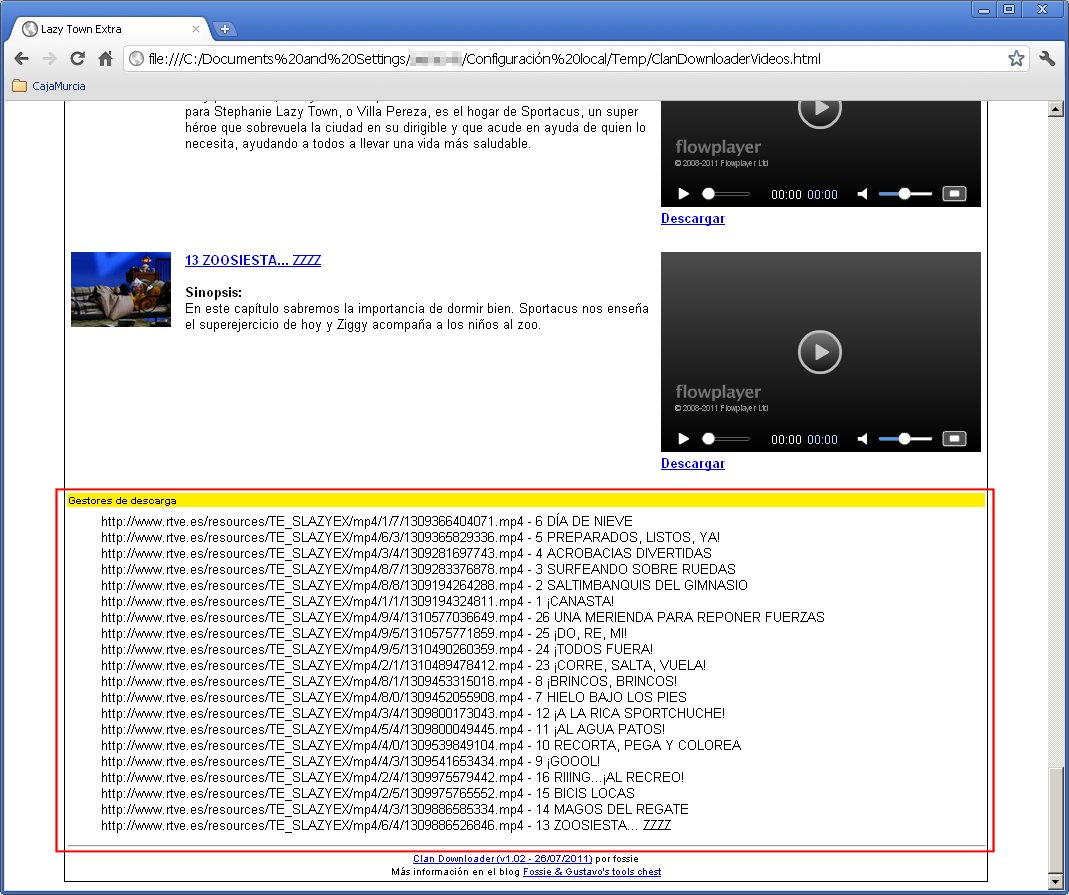Click the URL line for 2 SALTIMBANQUIS DEL GIMNASIO

[x=424, y=586]
